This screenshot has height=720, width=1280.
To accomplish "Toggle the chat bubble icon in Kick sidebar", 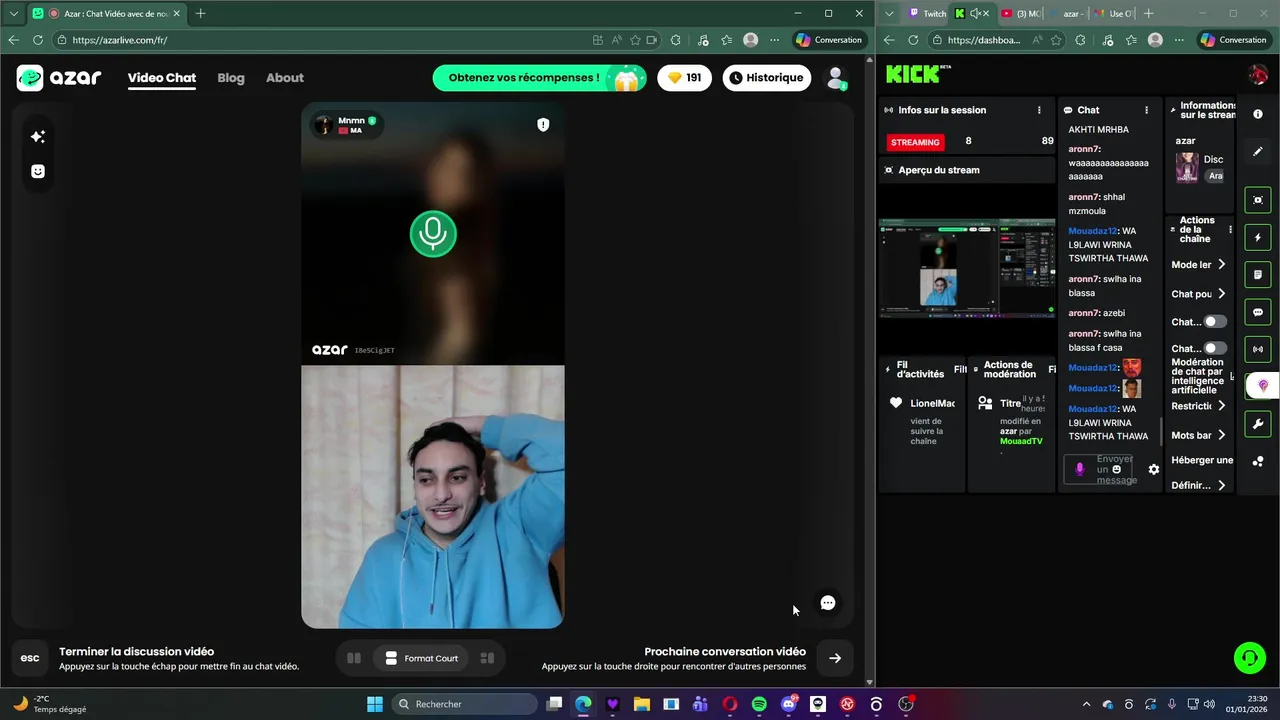I will tap(1258, 312).
